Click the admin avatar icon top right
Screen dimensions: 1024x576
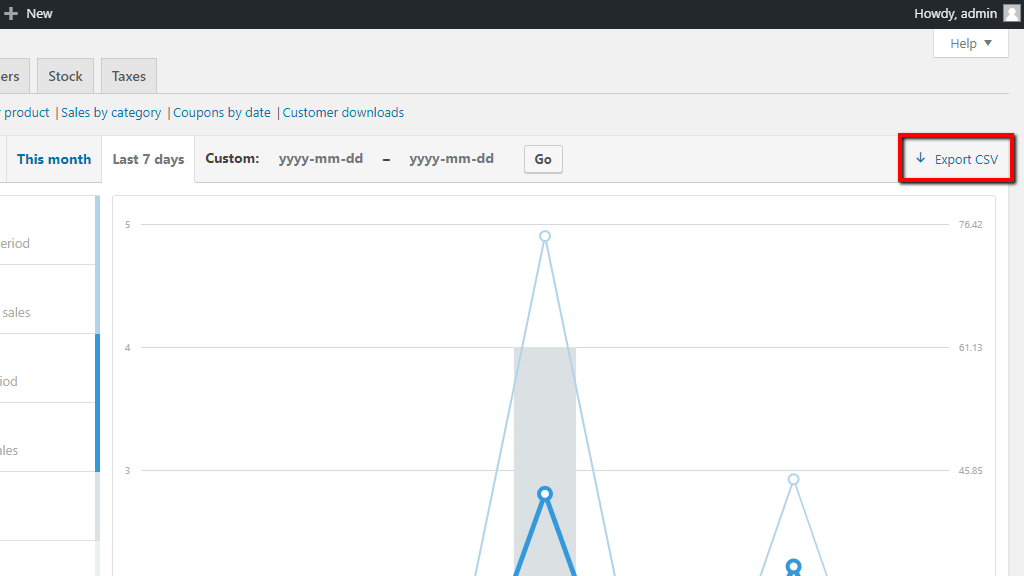(x=1010, y=13)
